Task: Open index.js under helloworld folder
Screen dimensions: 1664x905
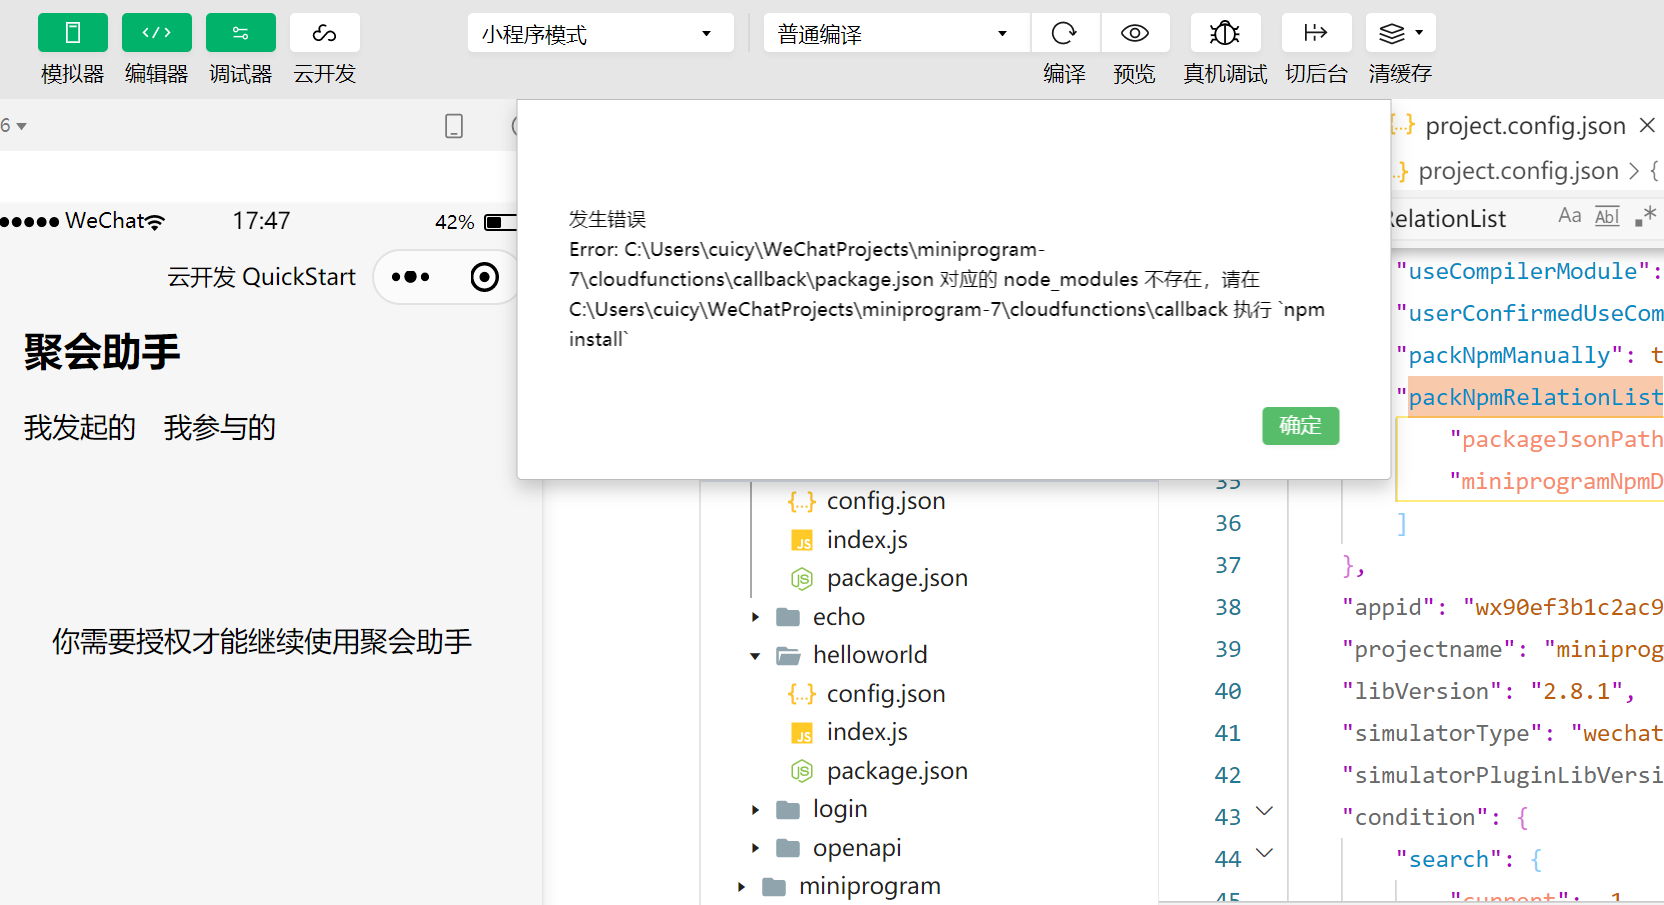Action: click(x=867, y=732)
